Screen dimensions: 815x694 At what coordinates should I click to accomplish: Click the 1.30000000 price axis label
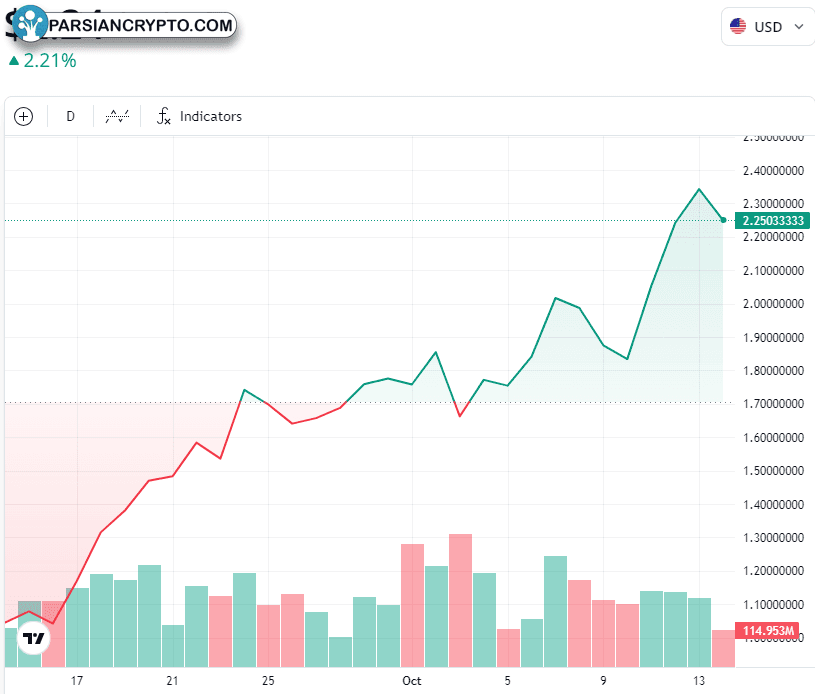click(773, 538)
